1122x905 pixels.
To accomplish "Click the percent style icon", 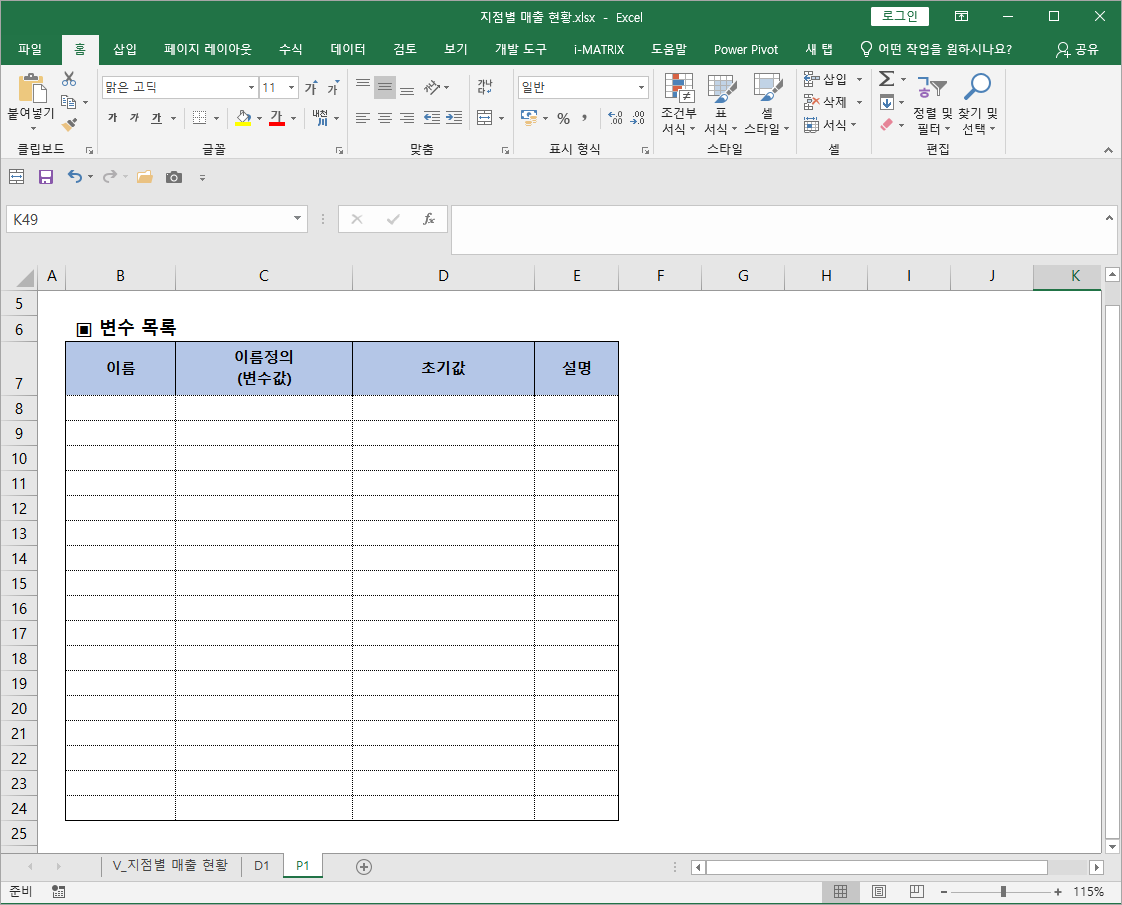I will [563, 118].
